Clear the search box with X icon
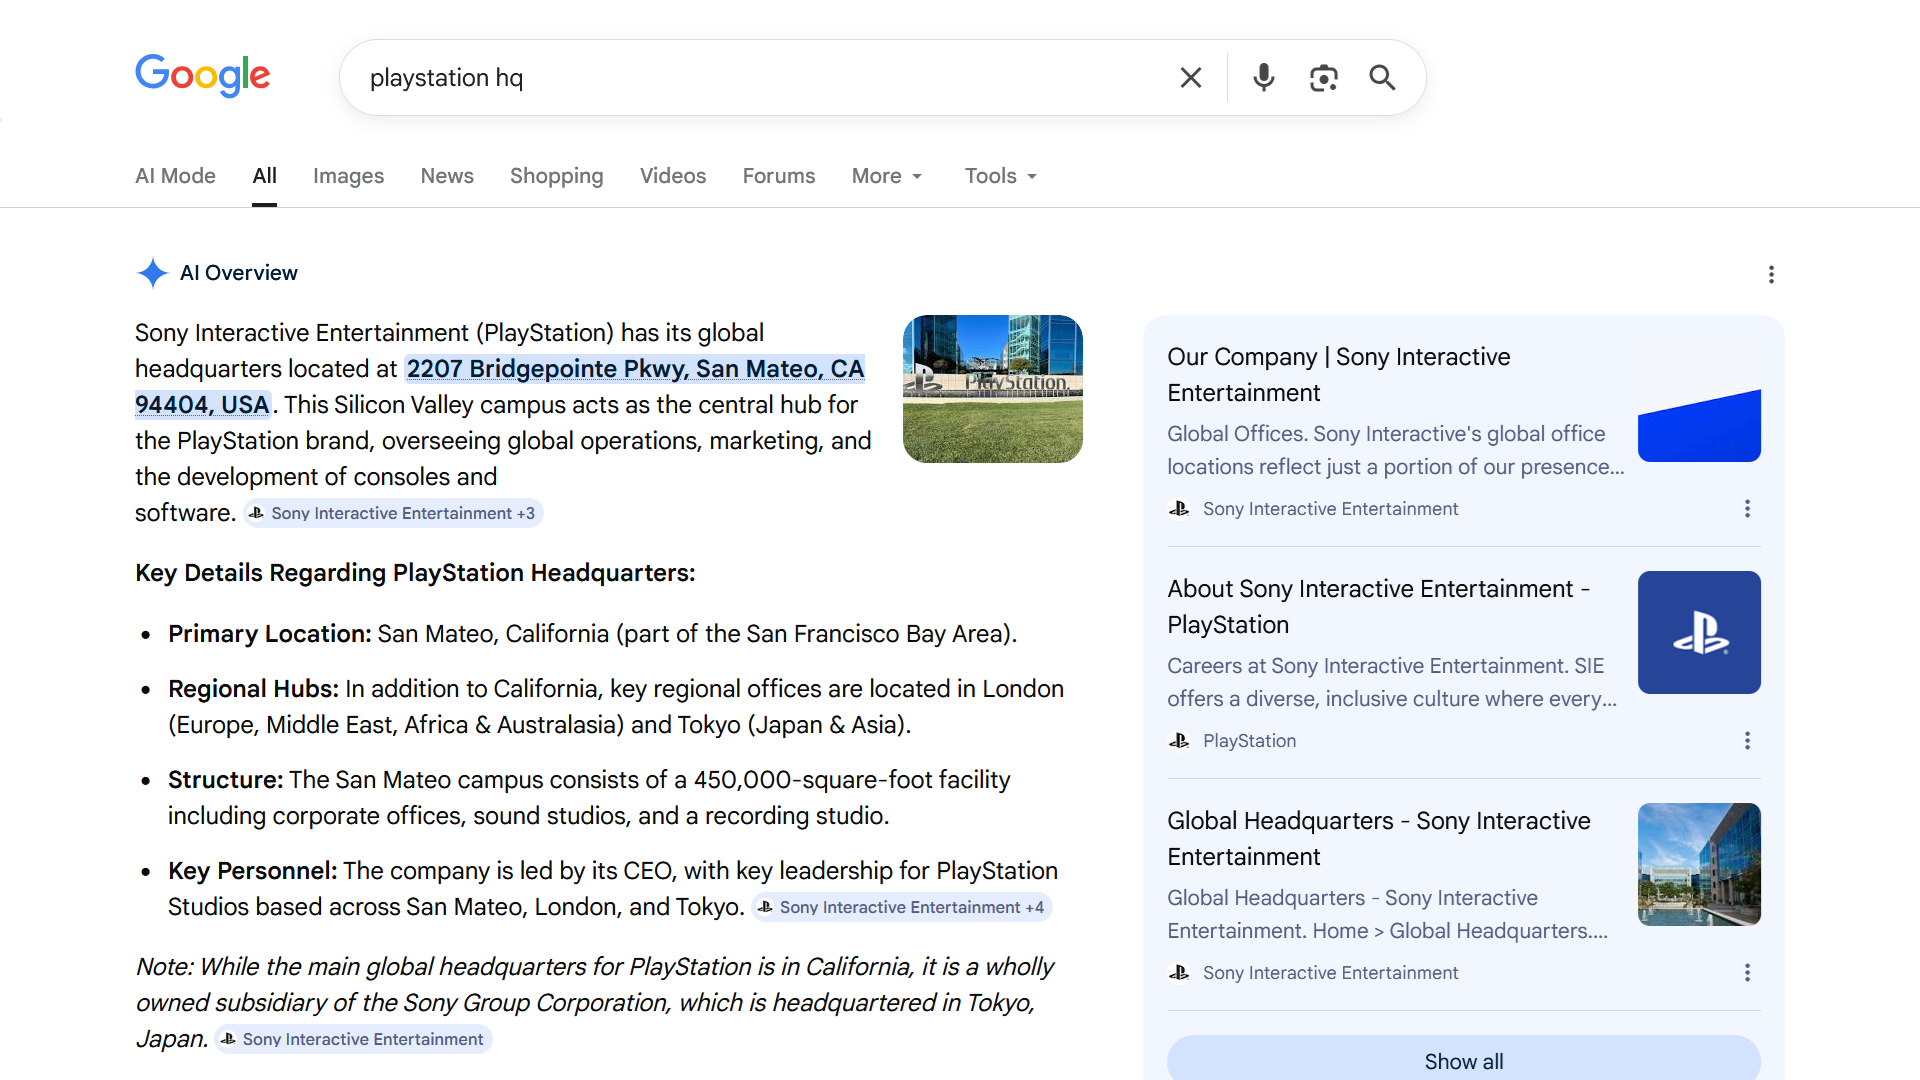The width and height of the screenshot is (1920, 1080). pyautogui.click(x=1190, y=78)
